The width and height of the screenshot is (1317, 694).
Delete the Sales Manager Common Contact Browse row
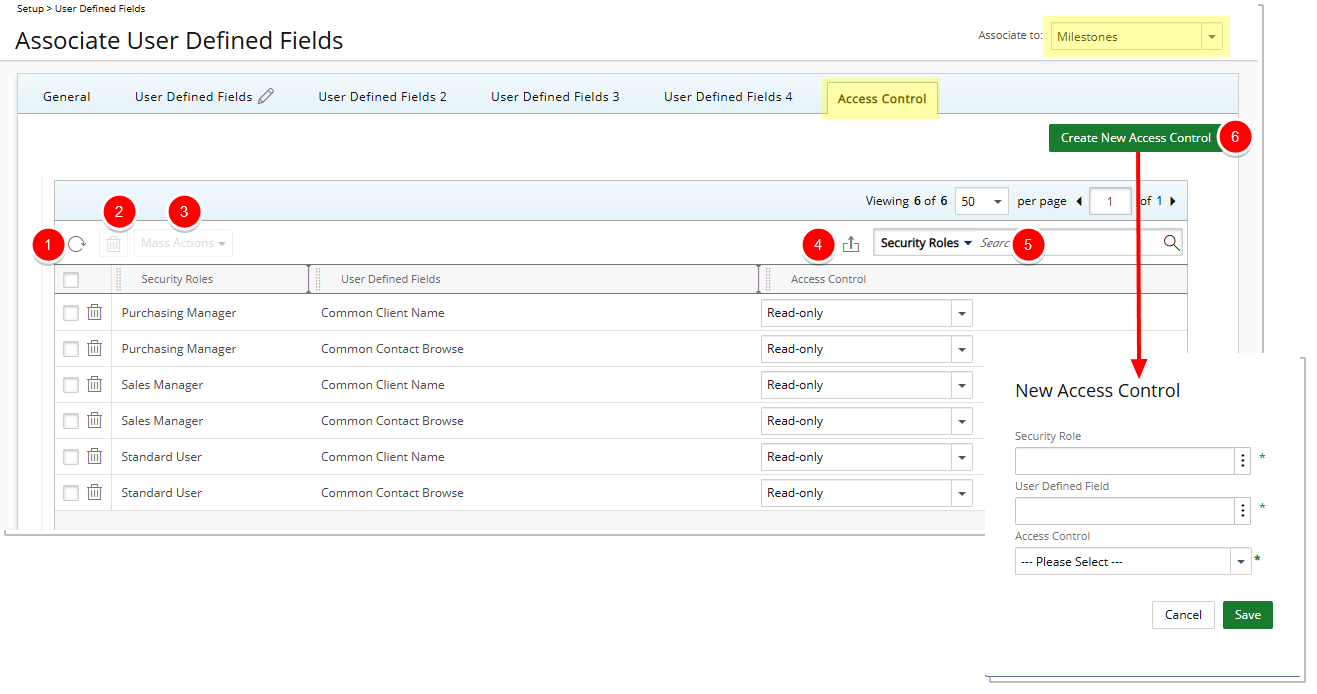[x=94, y=420]
